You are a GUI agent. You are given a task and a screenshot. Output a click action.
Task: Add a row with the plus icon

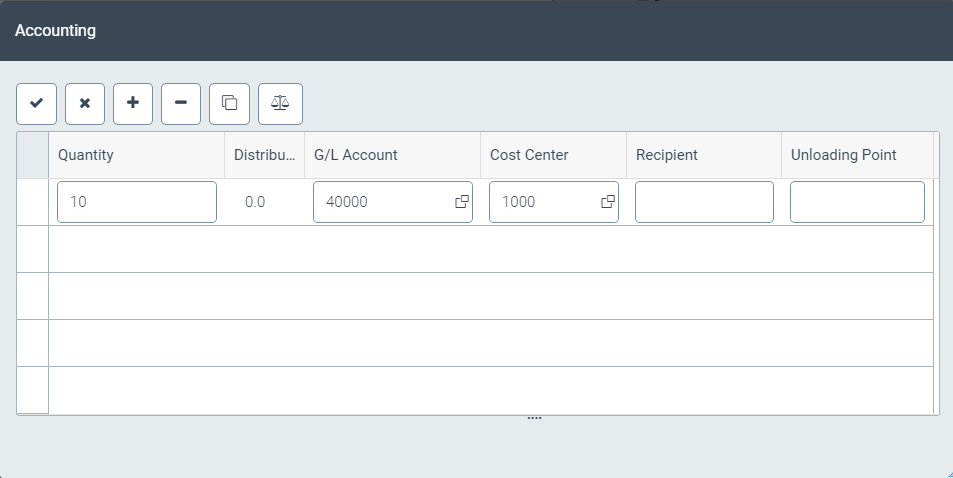133,104
